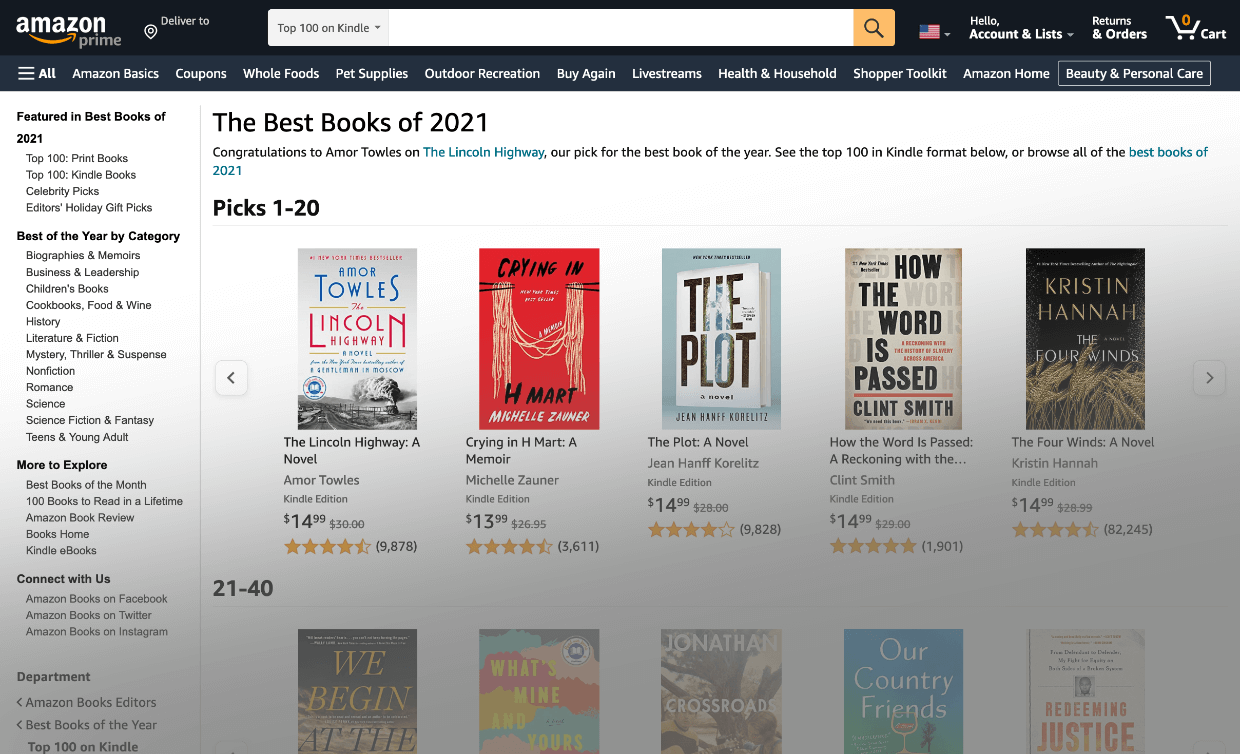Open Beauty & Personal Care category

click(x=1134, y=72)
